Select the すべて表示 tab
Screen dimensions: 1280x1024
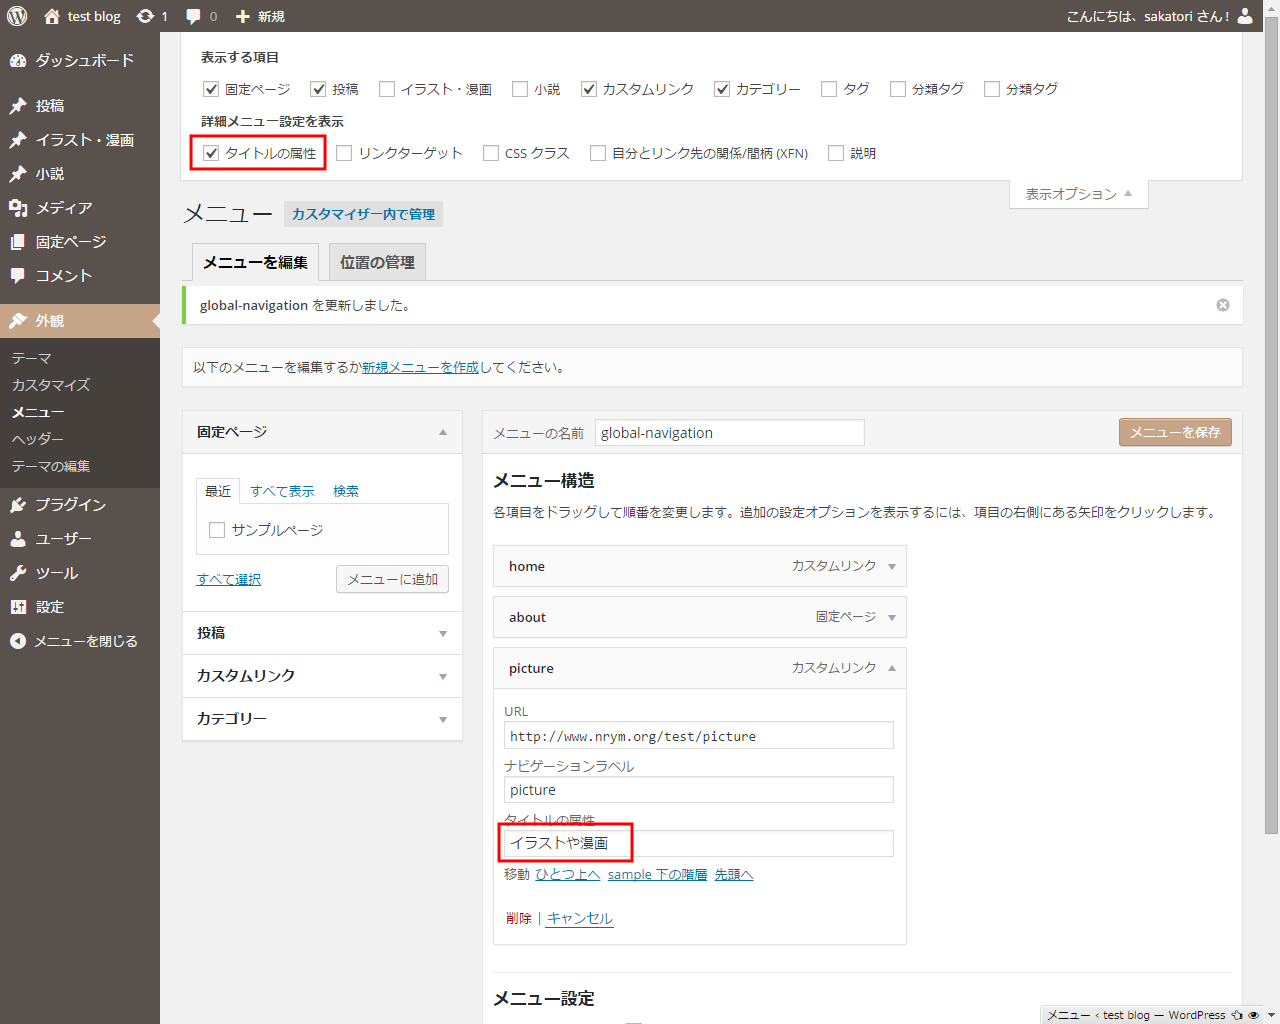[282, 491]
